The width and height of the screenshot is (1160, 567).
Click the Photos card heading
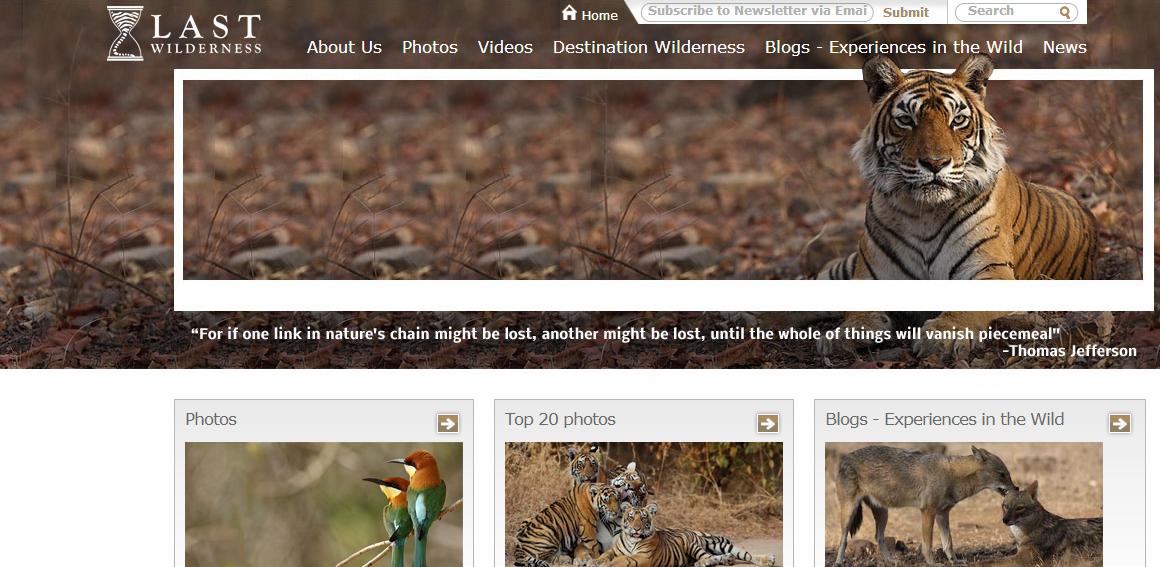[x=211, y=419]
